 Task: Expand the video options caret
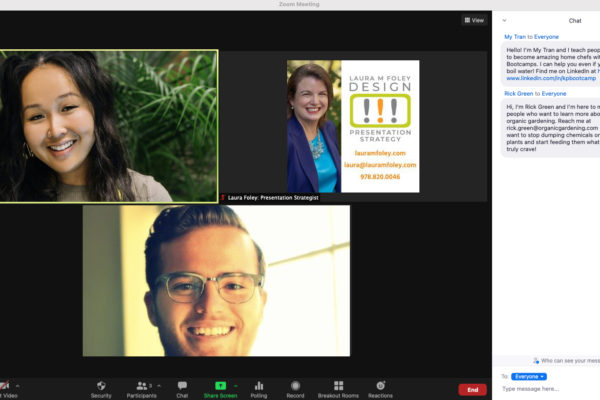(x=18, y=386)
